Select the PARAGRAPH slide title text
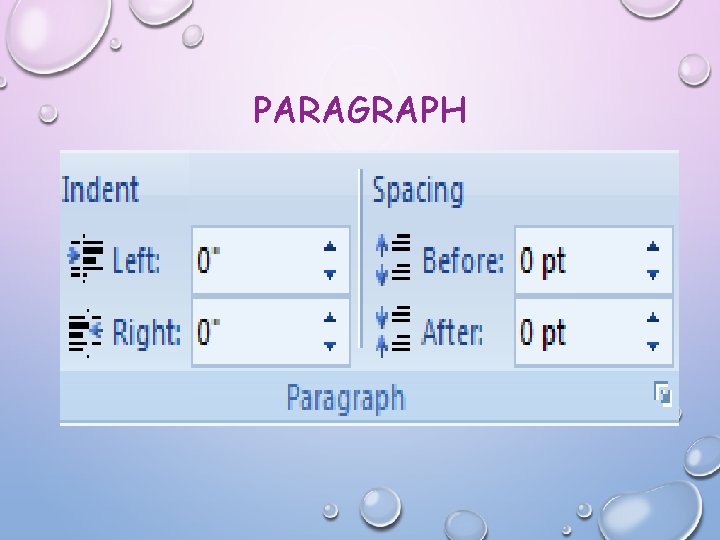The width and height of the screenshot is (720, 540). pos(360,109)
